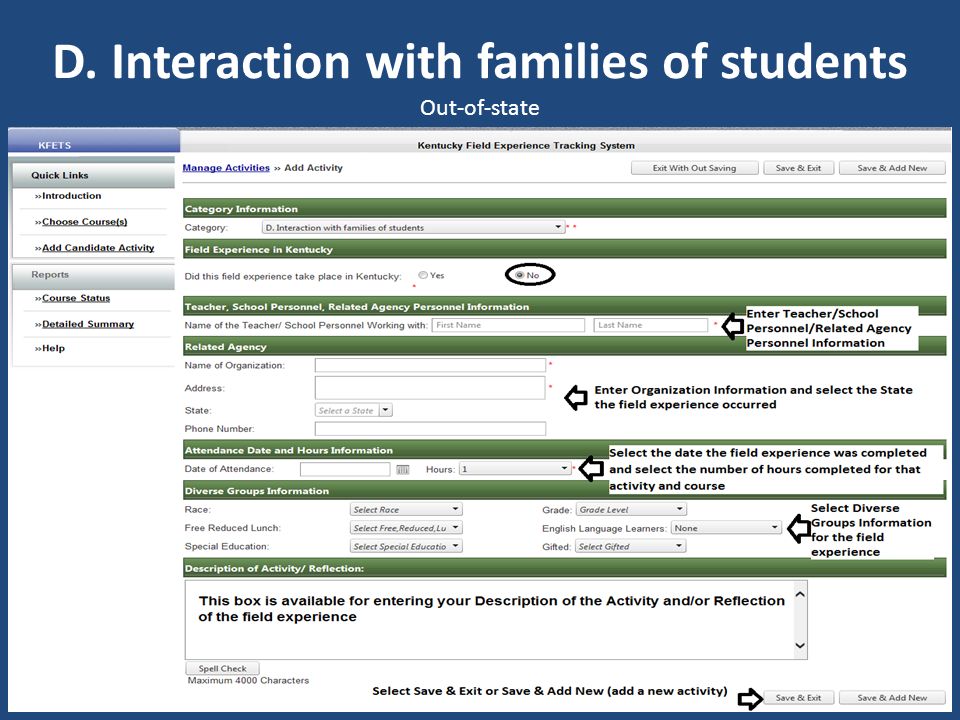960x720 pixels.
Task: Open the Grade Level dropdown
Action: (x=631, y=509)
